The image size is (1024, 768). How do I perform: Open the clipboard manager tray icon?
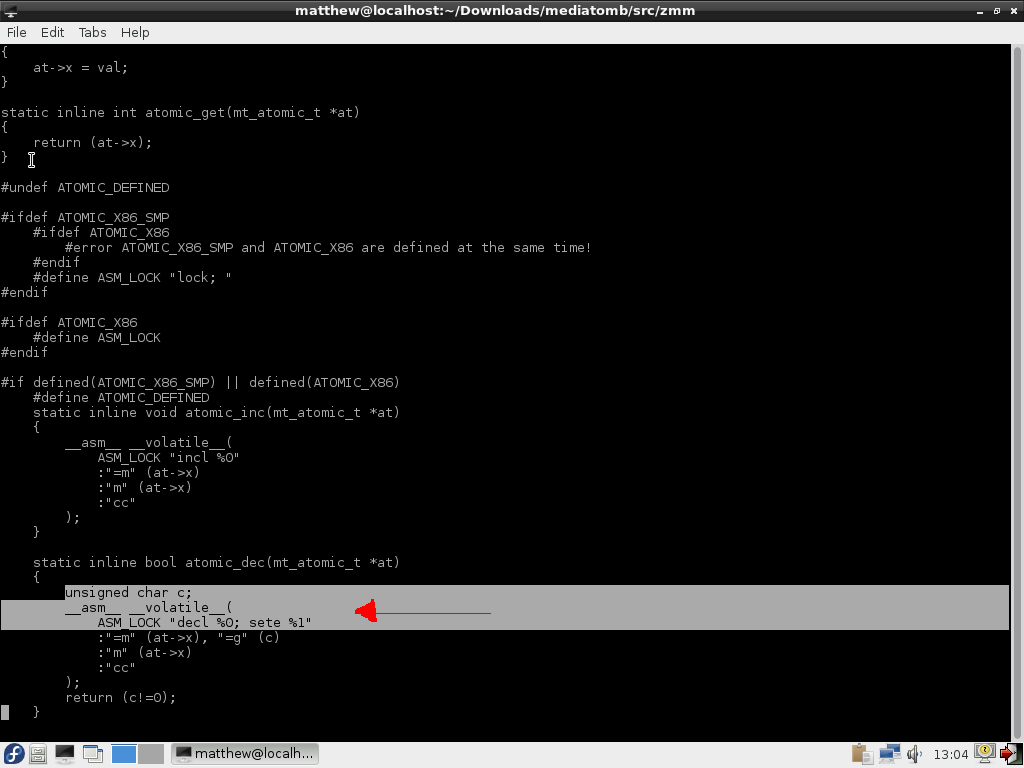pos(862,754)
